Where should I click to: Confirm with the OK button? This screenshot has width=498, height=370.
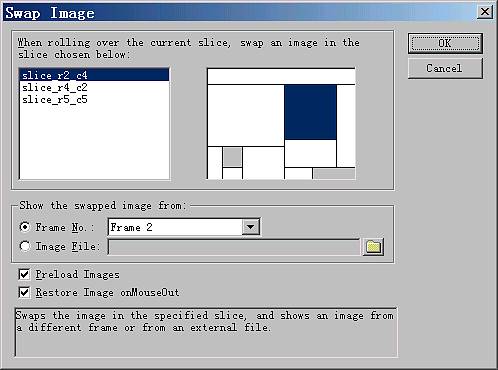click(445, 43)
